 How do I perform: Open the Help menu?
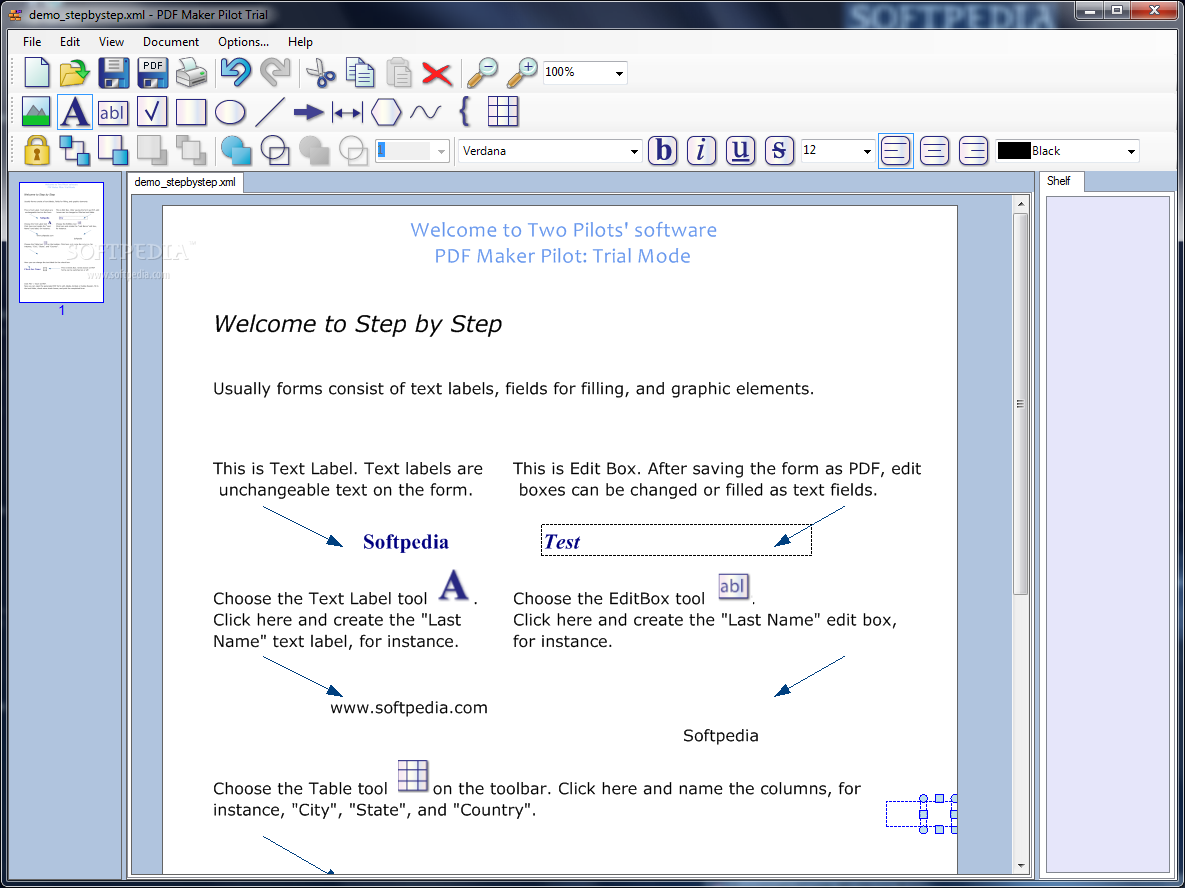click(x=300, y=42)
